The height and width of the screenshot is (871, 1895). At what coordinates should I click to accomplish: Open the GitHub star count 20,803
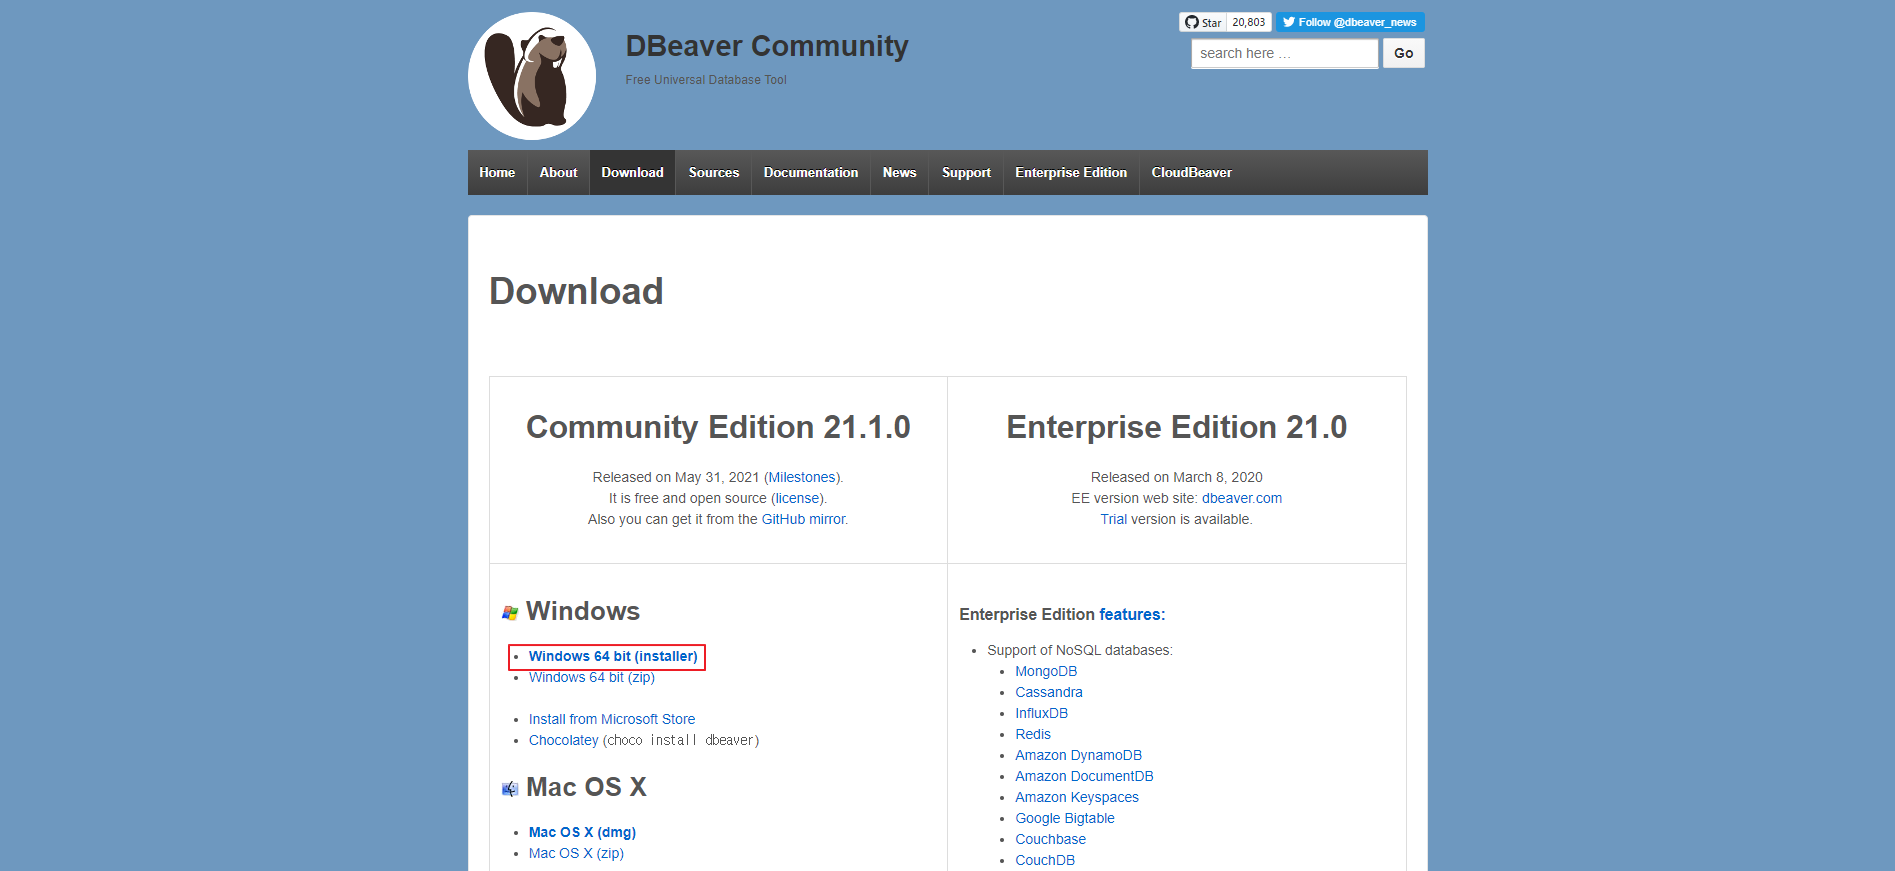tap(1249, 22)
